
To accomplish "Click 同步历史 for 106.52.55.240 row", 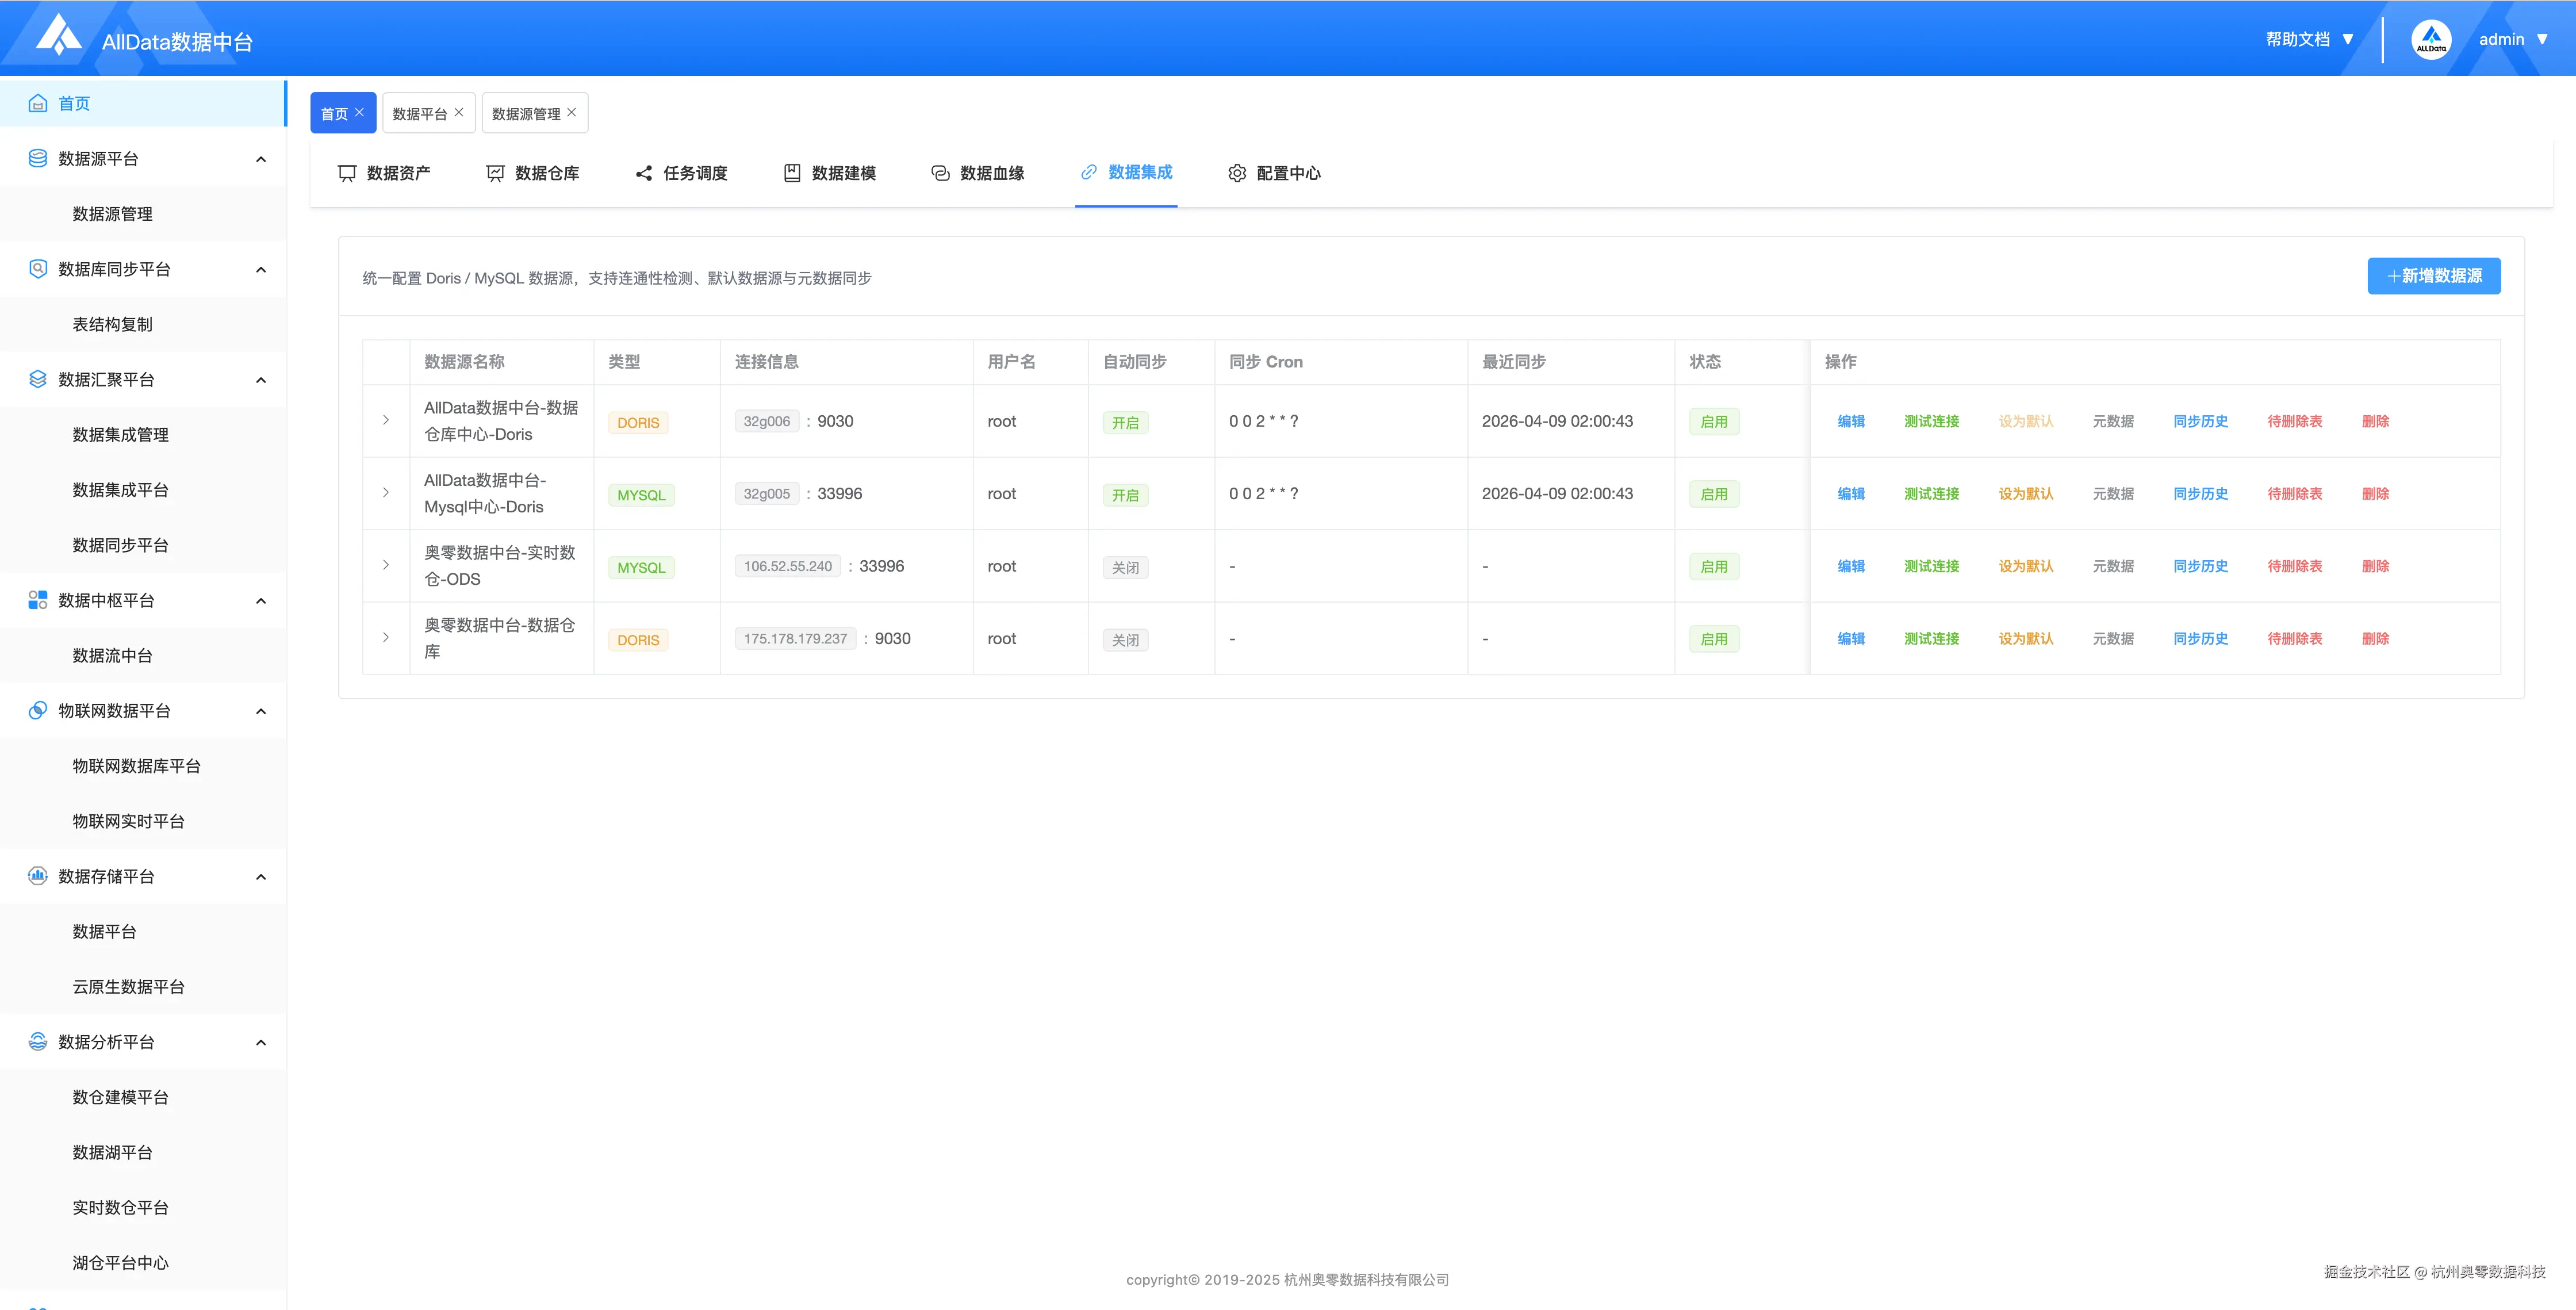I will click(2200, 566).
